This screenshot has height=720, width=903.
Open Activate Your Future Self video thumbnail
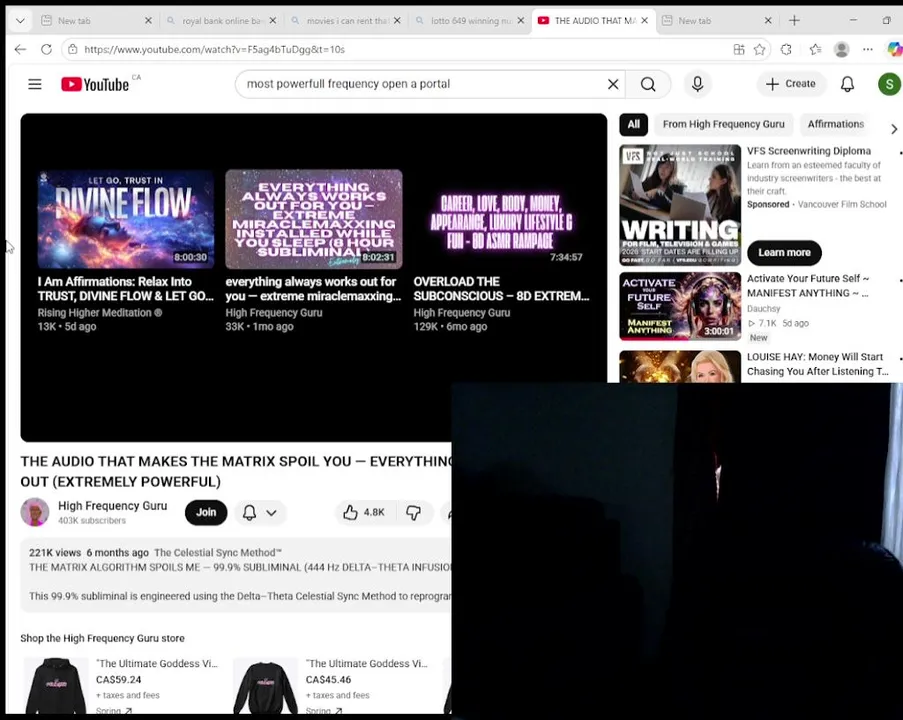tap(680, 306)
